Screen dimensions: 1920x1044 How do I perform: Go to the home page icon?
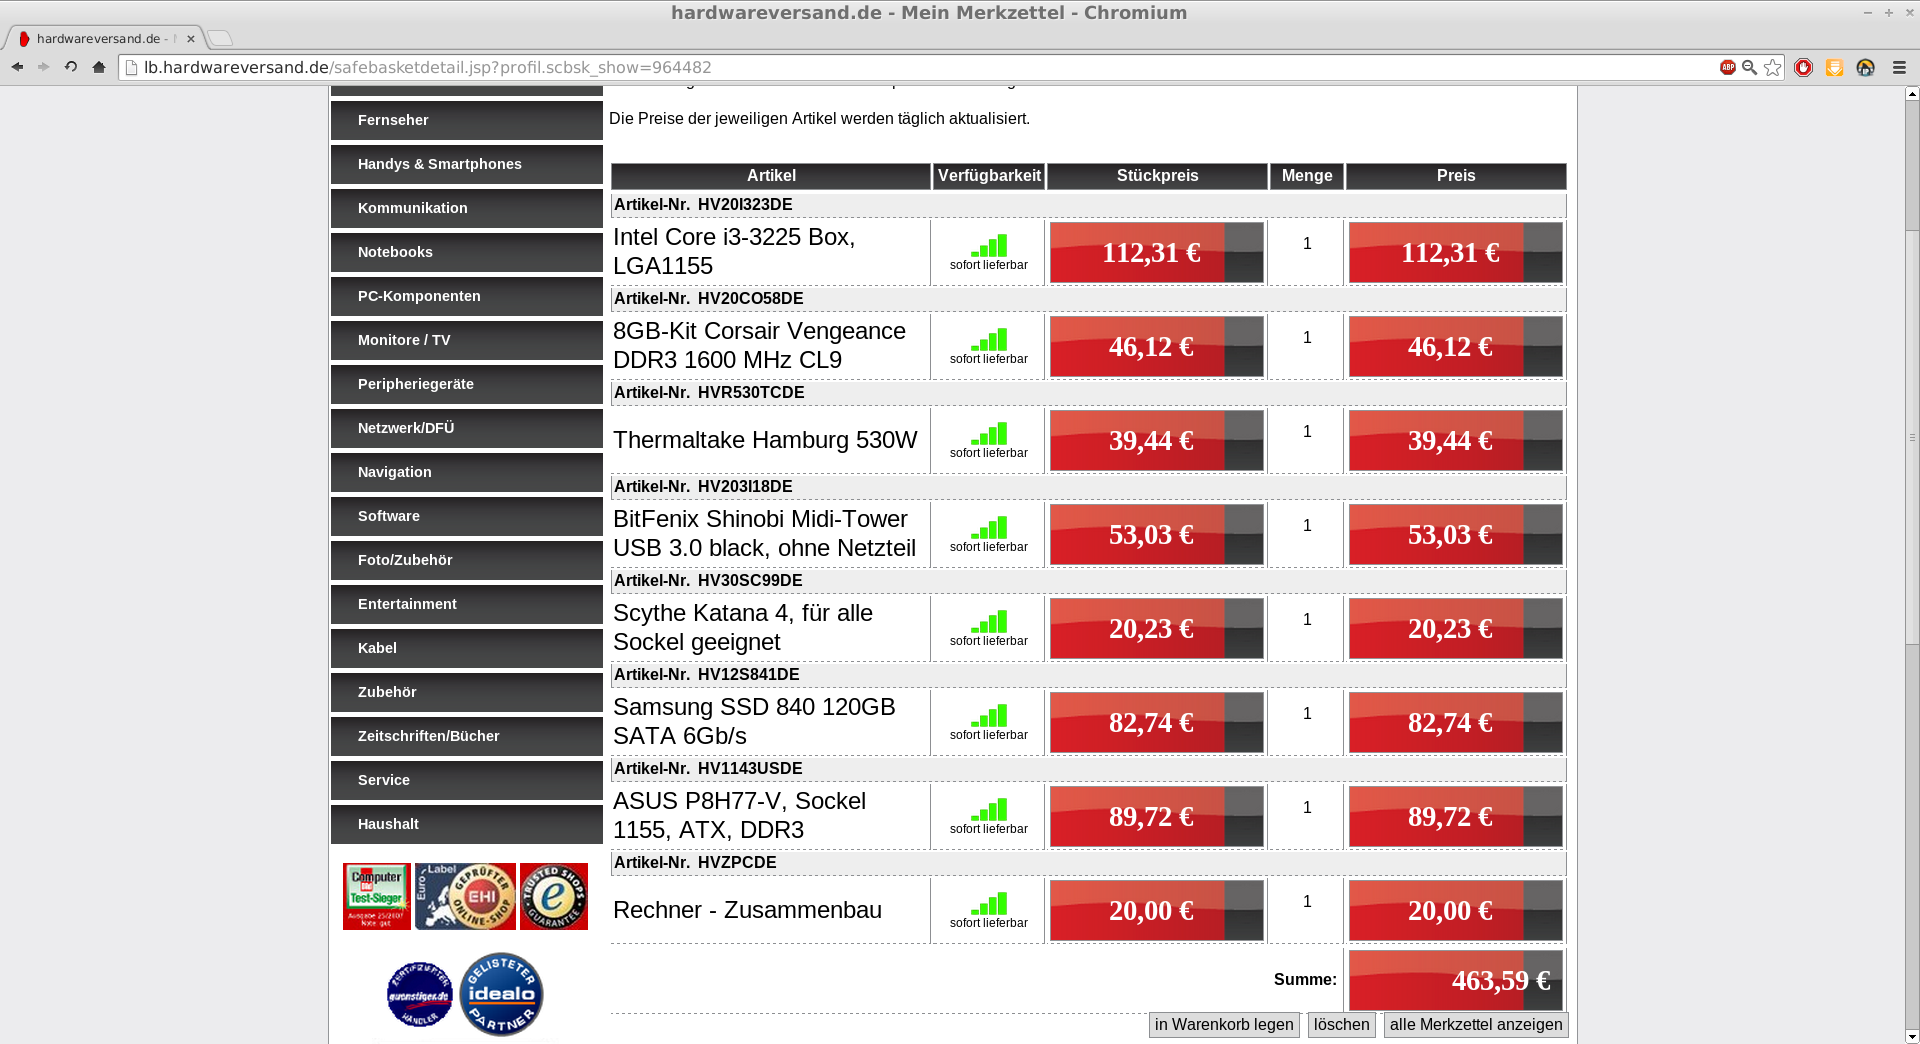click(x=98, y=67)
